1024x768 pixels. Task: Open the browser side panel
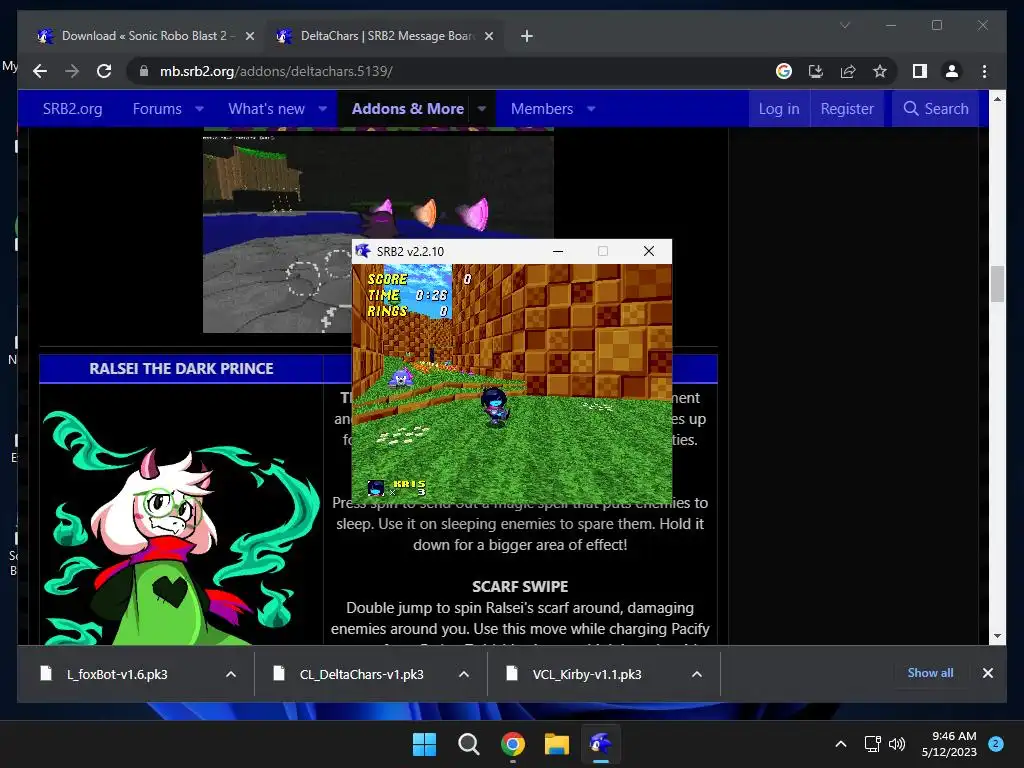click(920, 71)
